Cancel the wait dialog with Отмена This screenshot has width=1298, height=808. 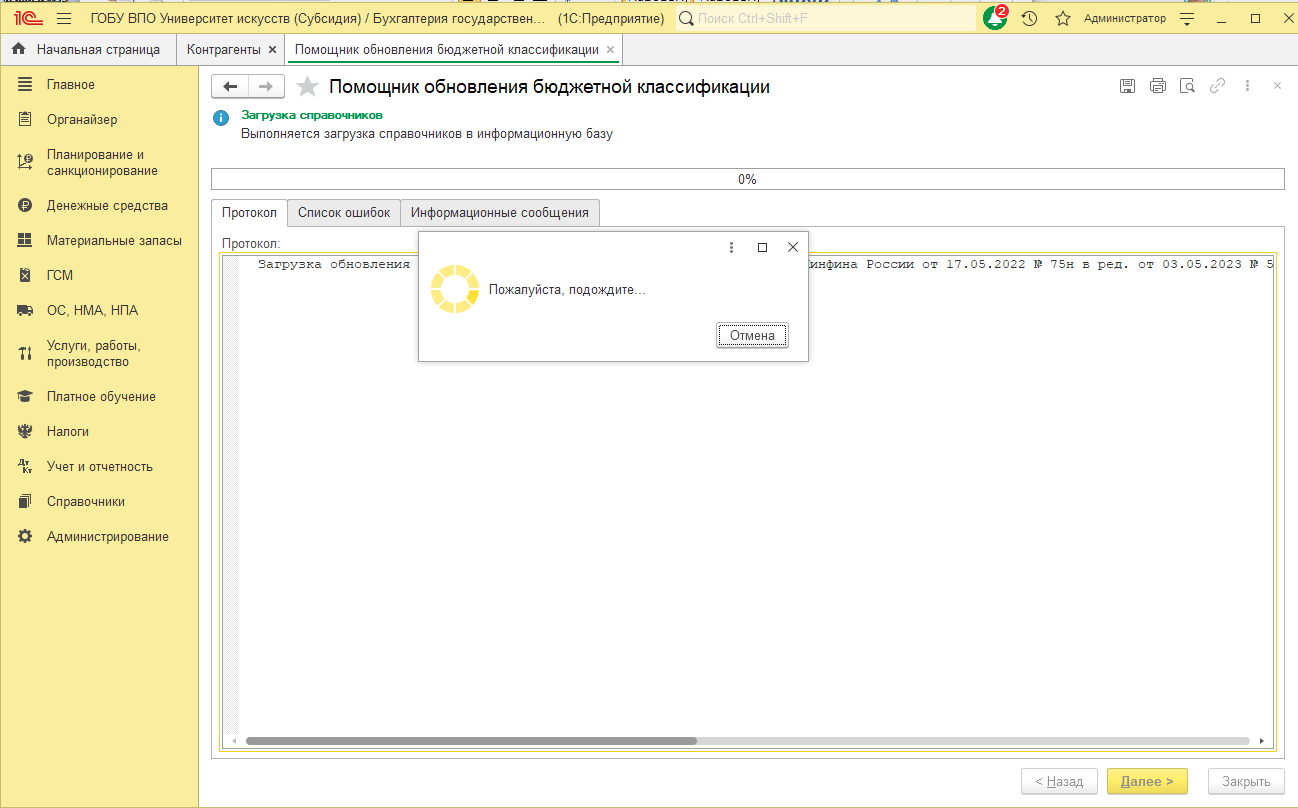752,336
